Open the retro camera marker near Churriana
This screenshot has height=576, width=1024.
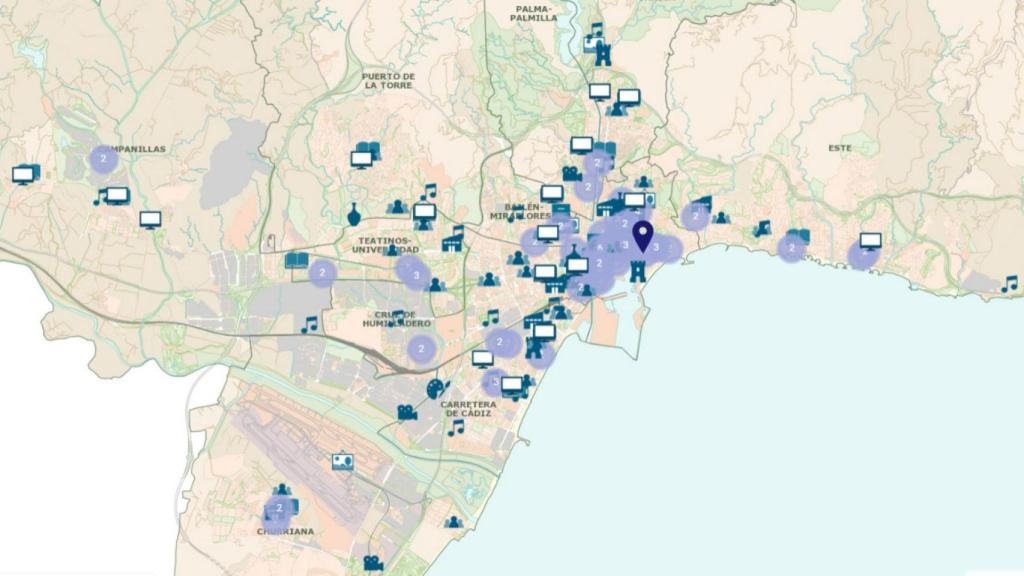[342, 462]
